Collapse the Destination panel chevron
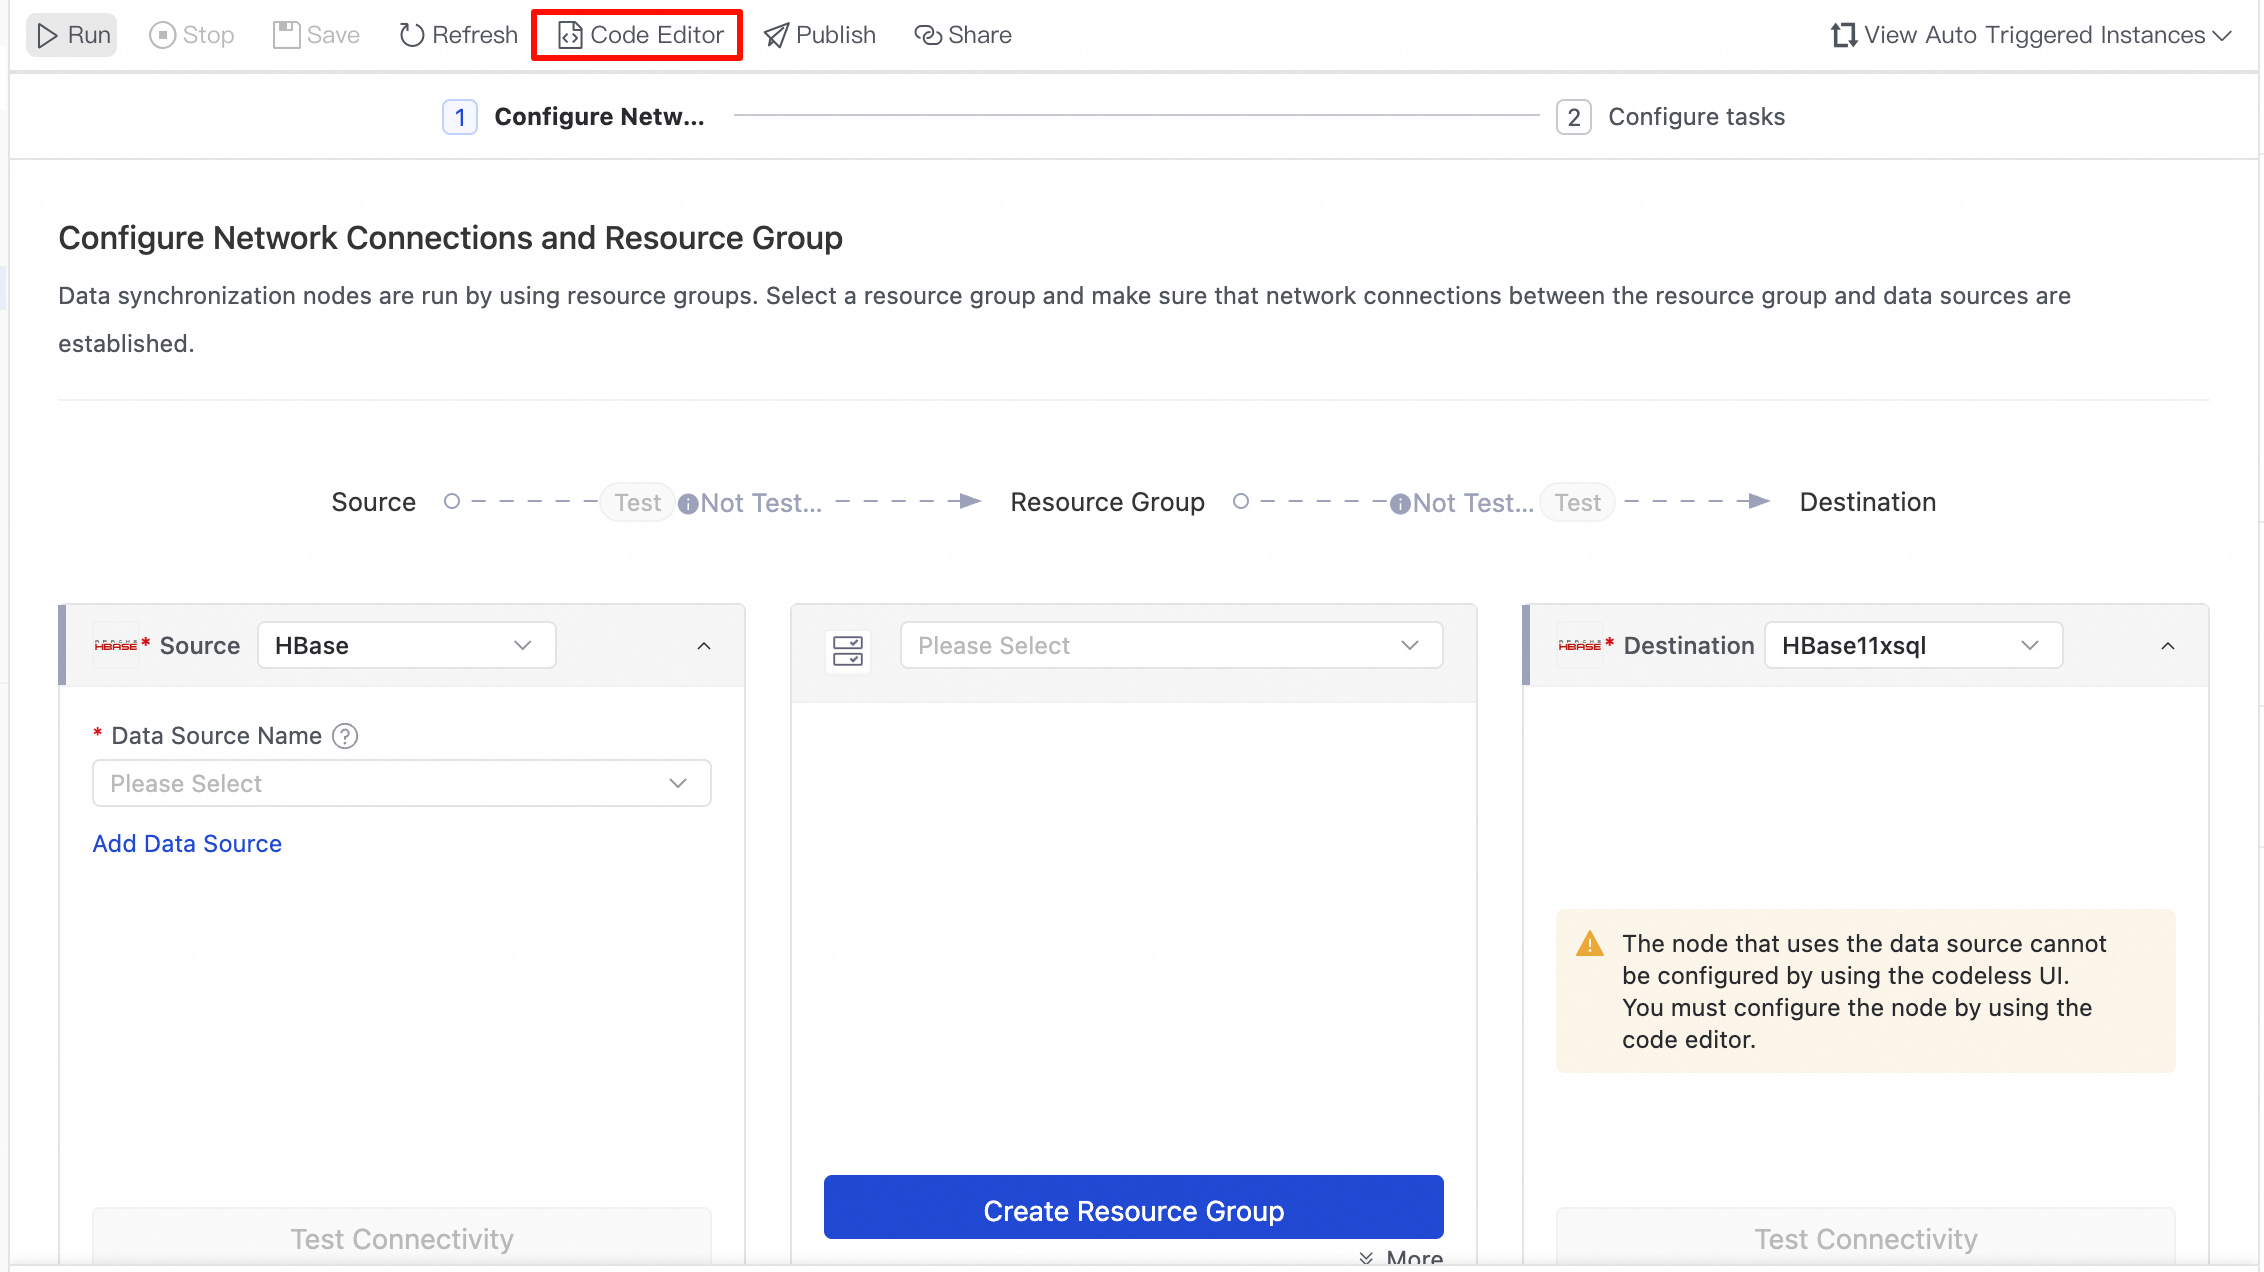This screenshot has height=1272, width=2264. [x=2168, y=646]
